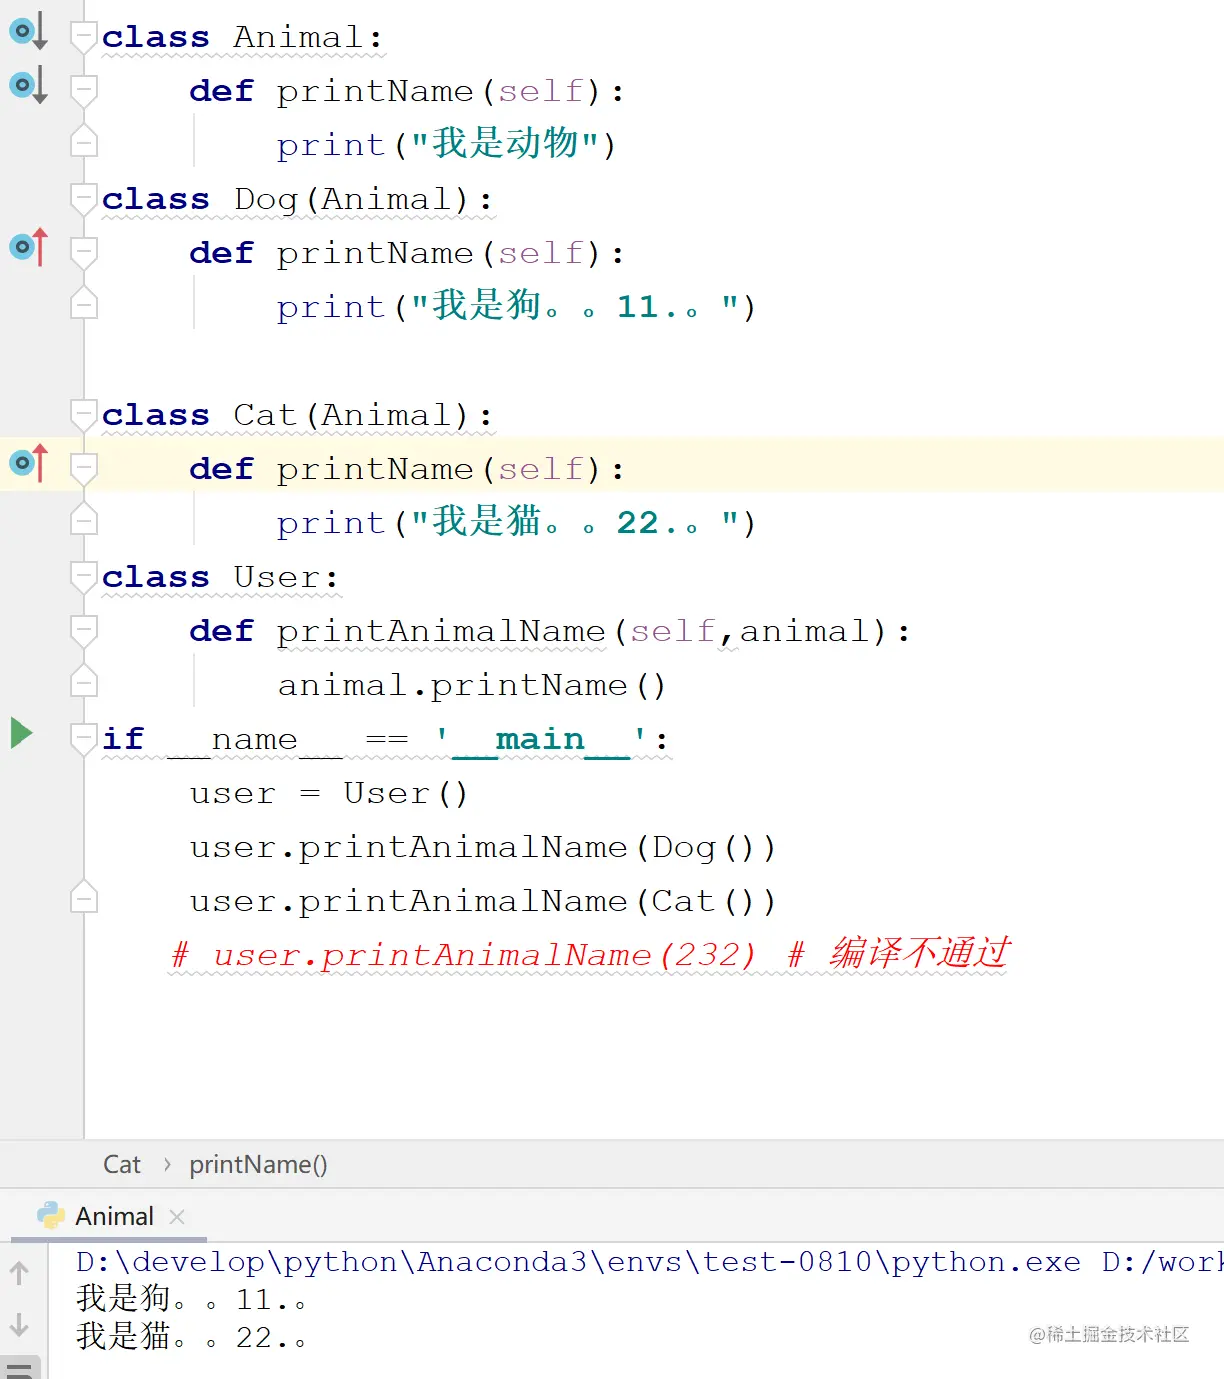1224x1379 pixels.
Task: Click user.printAnimalName(Dog()) line
Action: pyautogui.click(x=483, y=847)
